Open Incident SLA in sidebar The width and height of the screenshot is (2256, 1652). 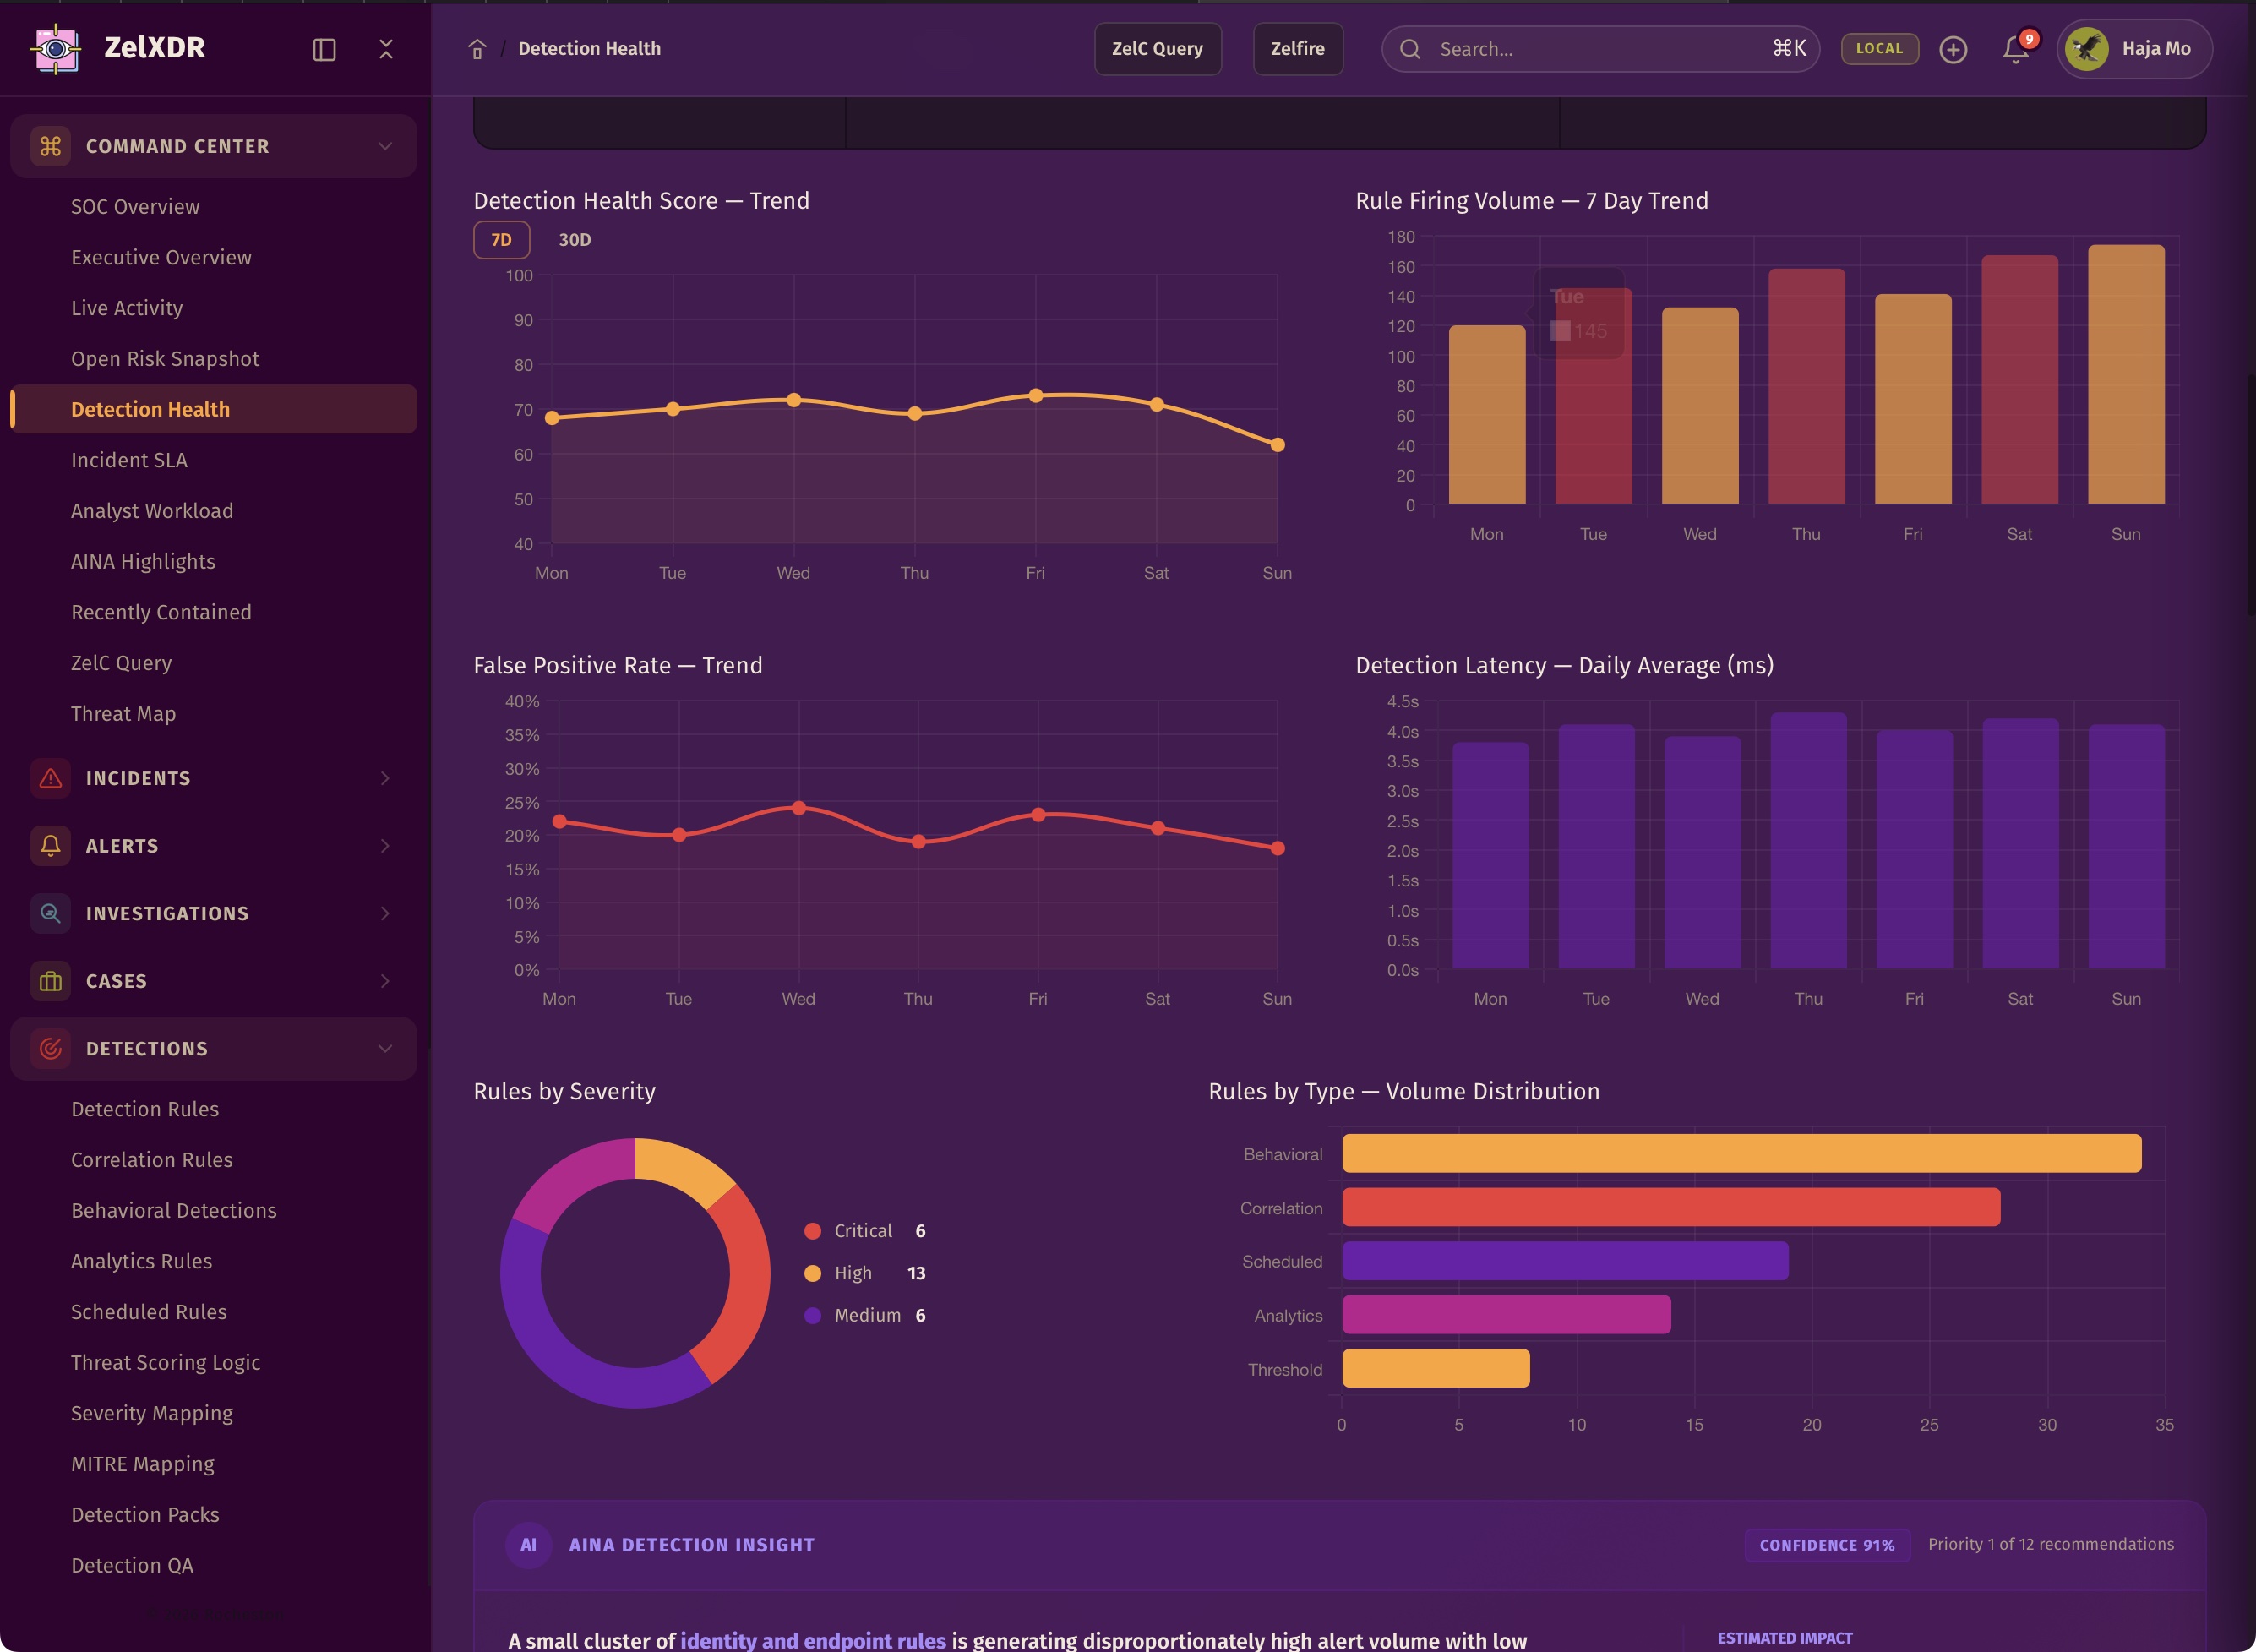(x=129, y=460)
